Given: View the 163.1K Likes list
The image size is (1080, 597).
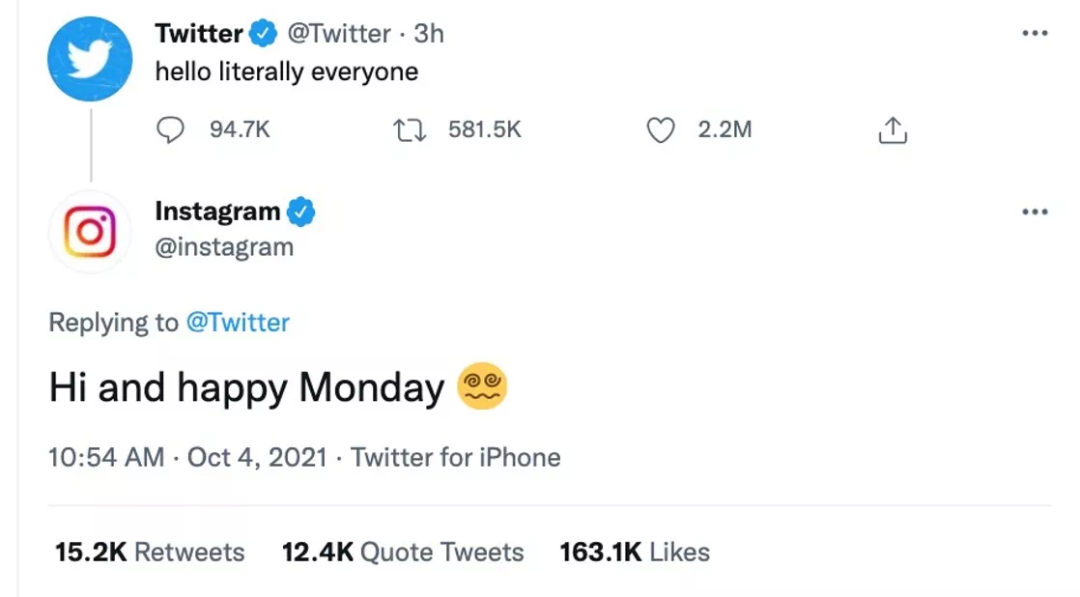Looking at the screenshot, I should tap(634, 552).
